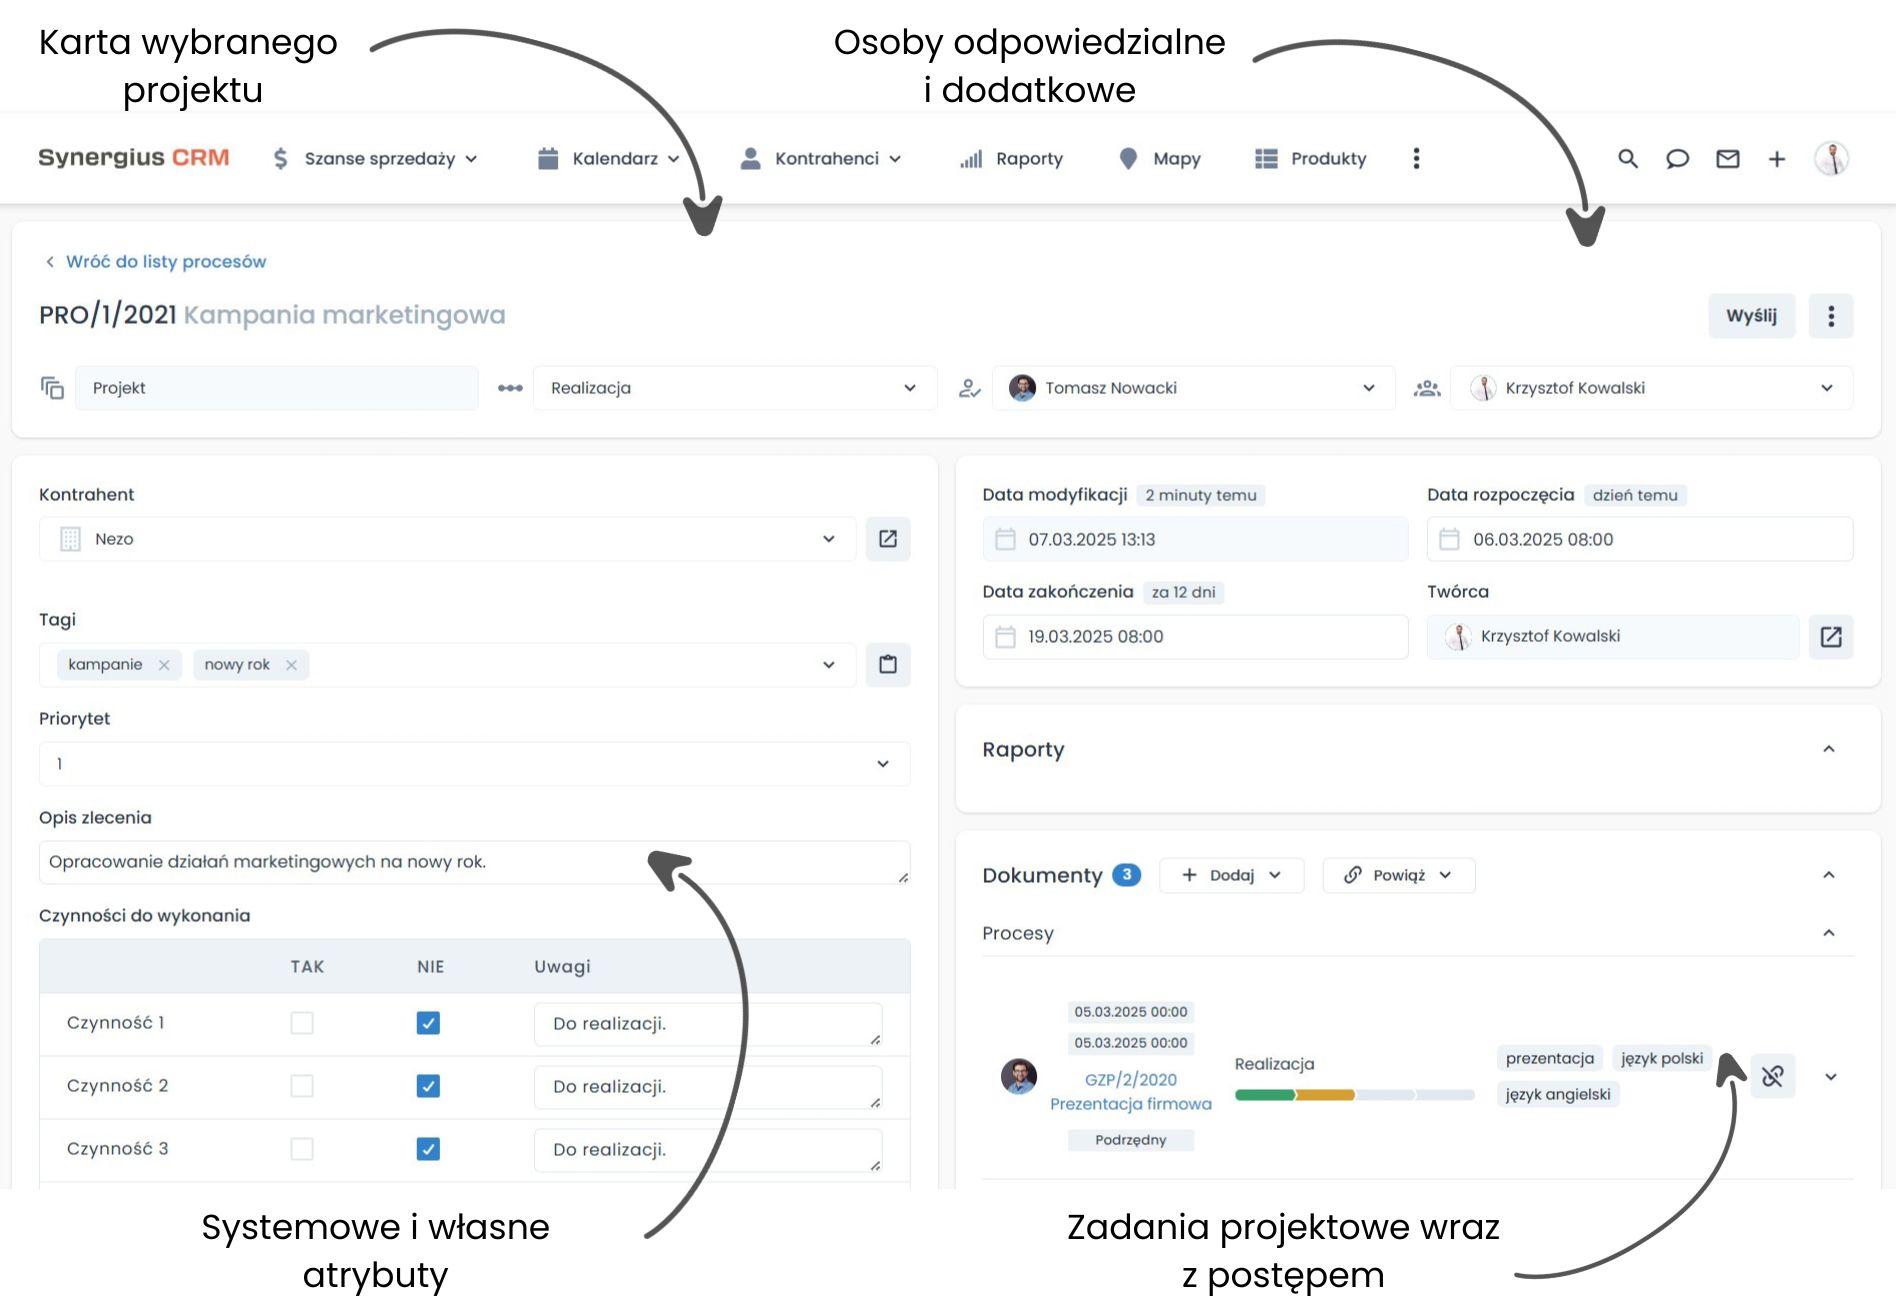
Task: Open the Szanse sprzedaży menu
Action: (x=378, y=159)
